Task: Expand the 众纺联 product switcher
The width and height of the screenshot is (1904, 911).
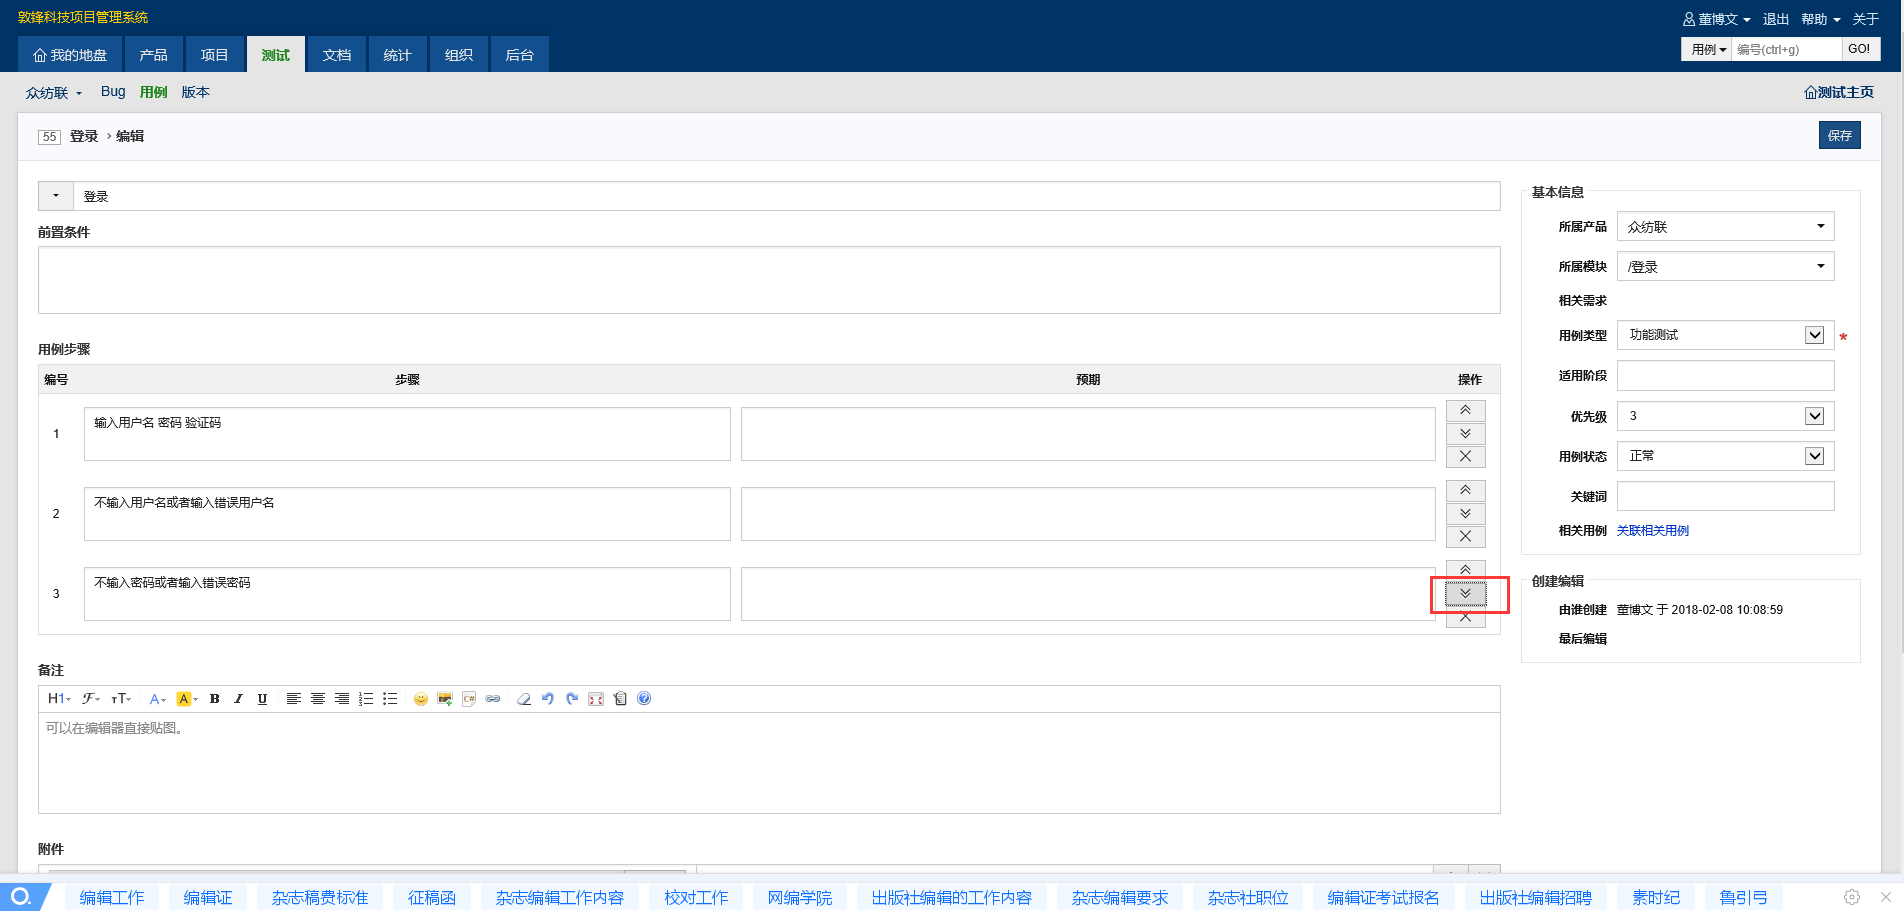Action: tap(54, 93)
